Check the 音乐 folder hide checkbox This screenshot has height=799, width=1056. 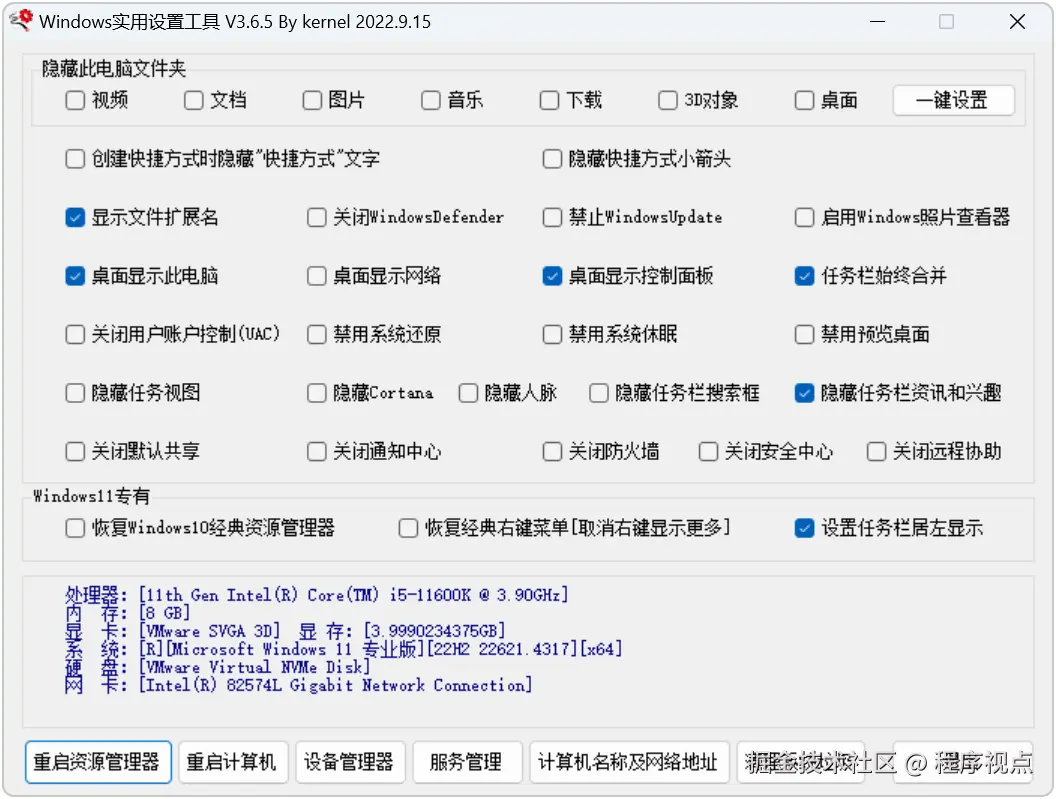[x=430, y=101]
